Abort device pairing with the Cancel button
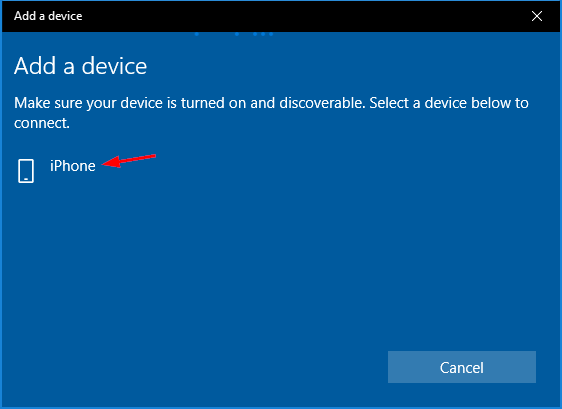562x409 pixels. coord(462,367)
